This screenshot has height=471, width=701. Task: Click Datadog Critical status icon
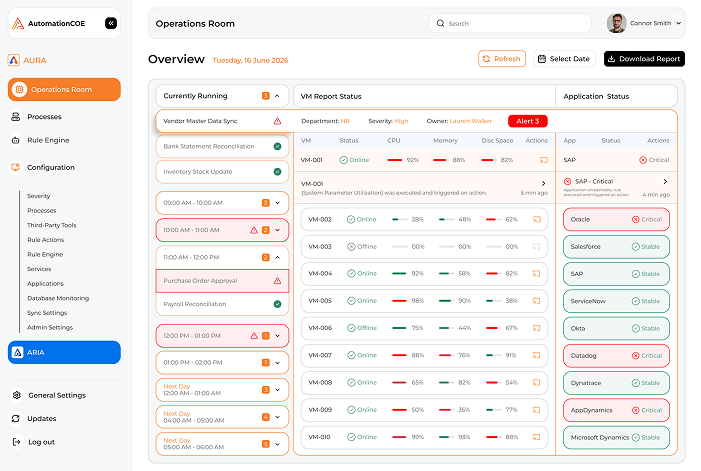[x=636, y=356]
